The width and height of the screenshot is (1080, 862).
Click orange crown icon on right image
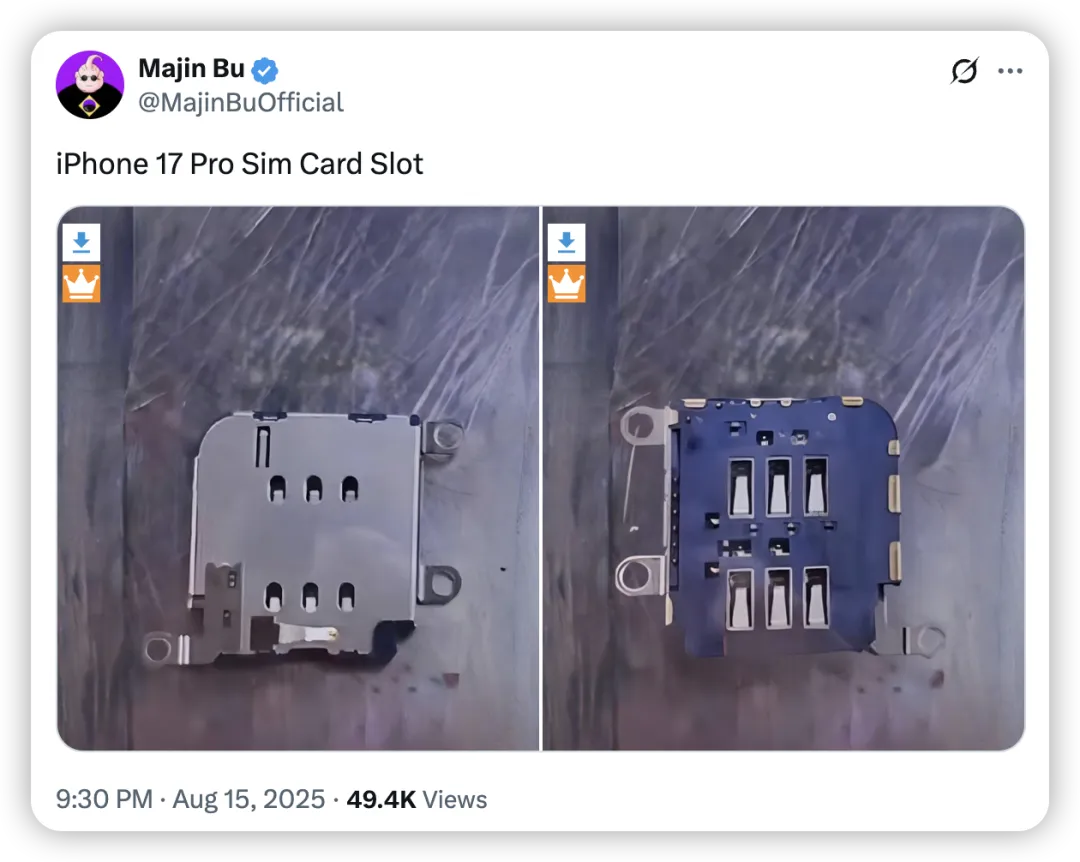pyautogui.click(x=566, y=284)
